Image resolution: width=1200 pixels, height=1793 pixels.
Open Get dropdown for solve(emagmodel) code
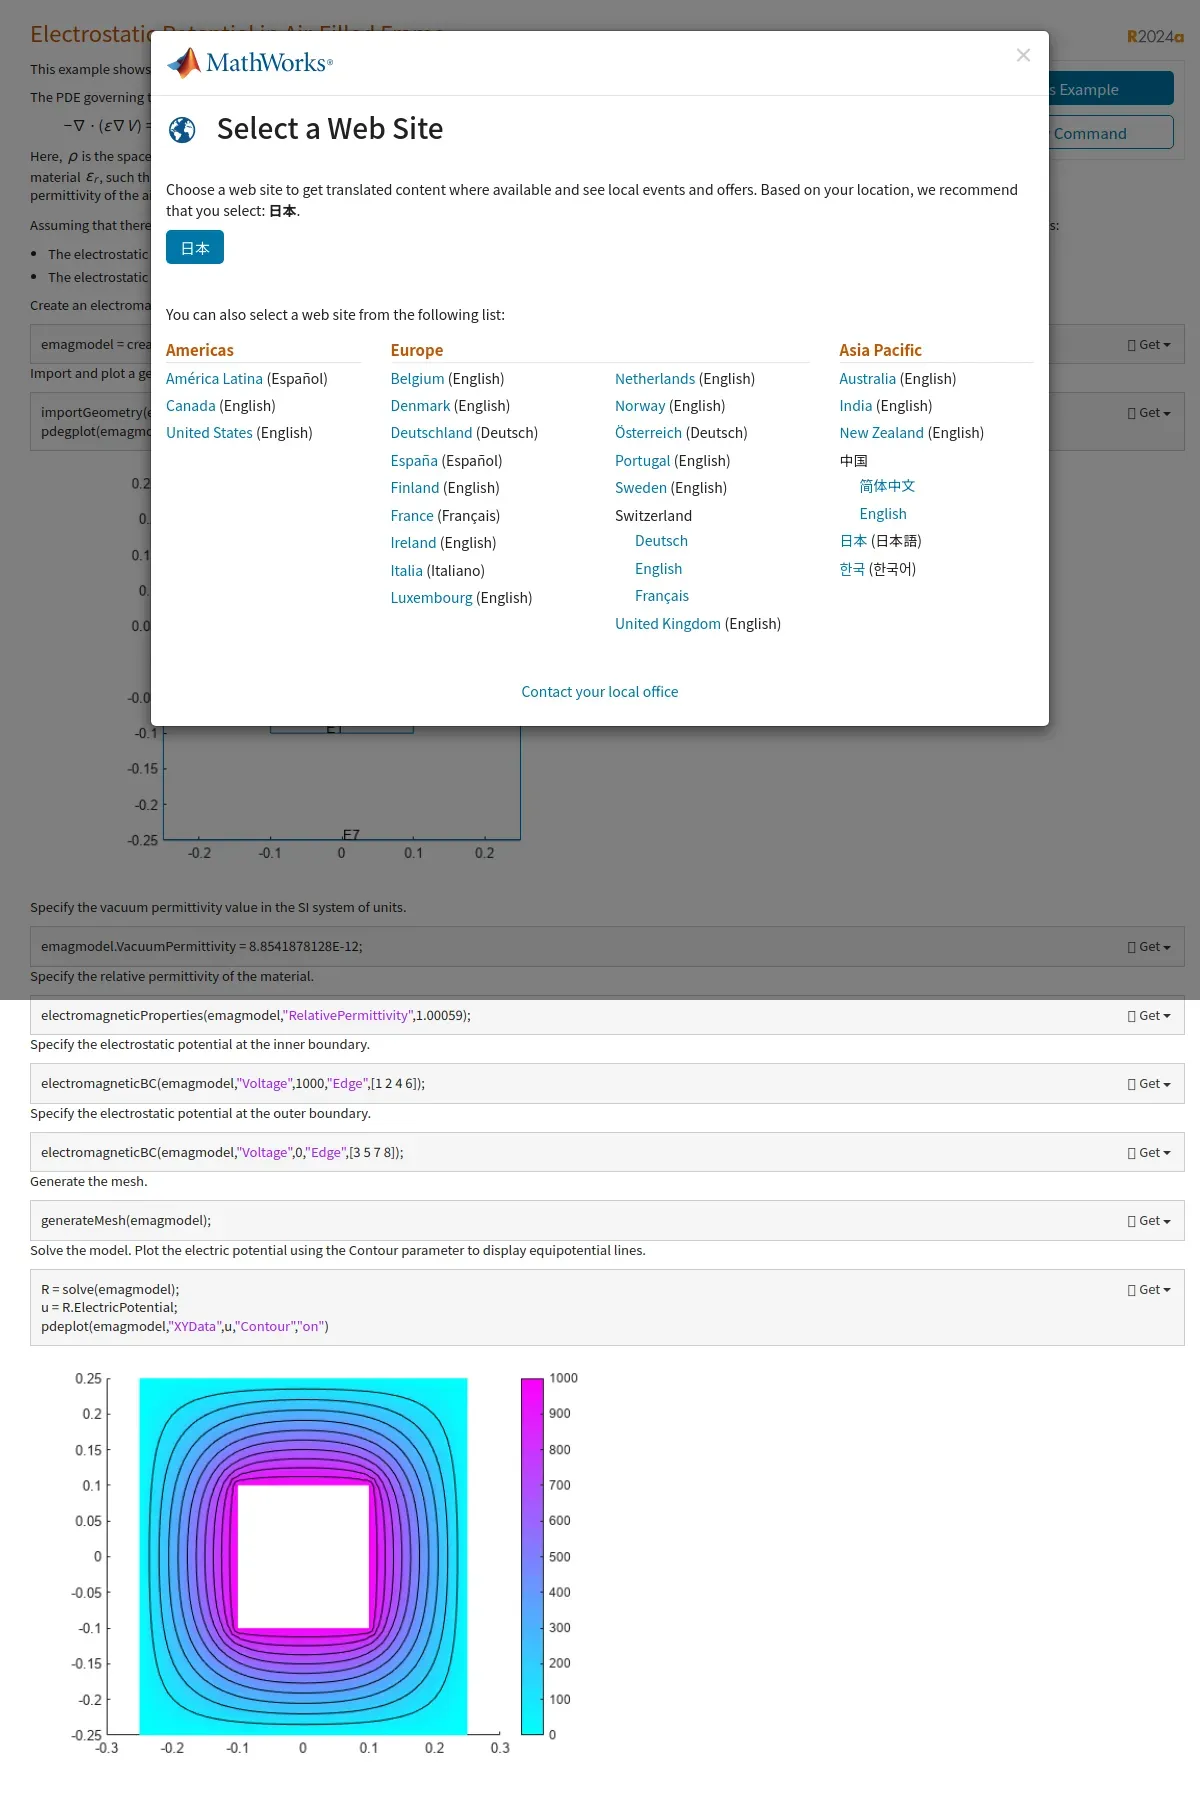[1149, 1290]
